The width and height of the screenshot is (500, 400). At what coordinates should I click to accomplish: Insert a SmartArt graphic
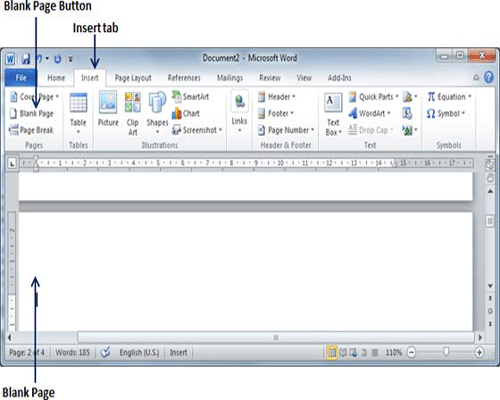191,97
